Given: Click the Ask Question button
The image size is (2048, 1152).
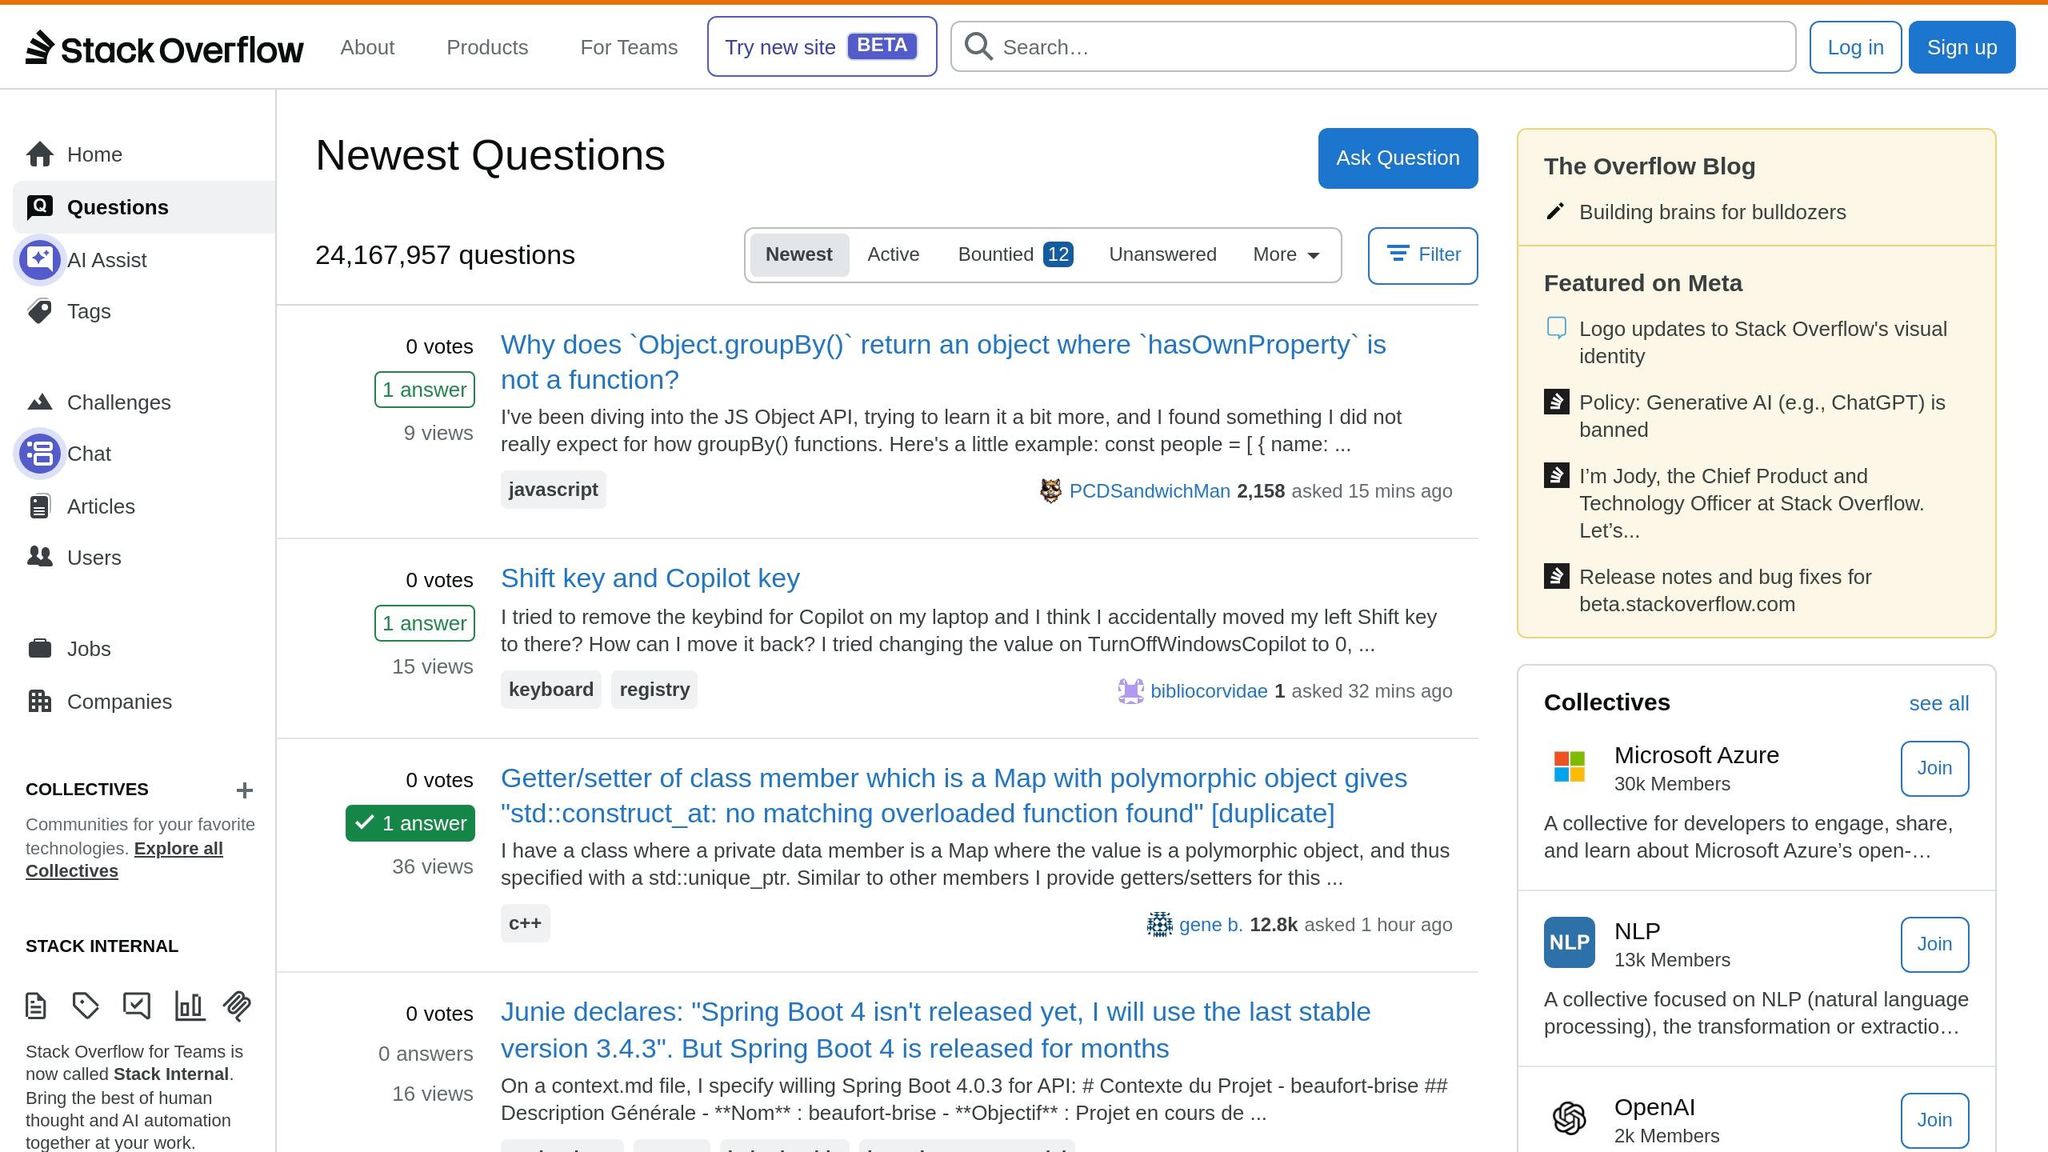Looking at the screenshot, I should 1397,157.
